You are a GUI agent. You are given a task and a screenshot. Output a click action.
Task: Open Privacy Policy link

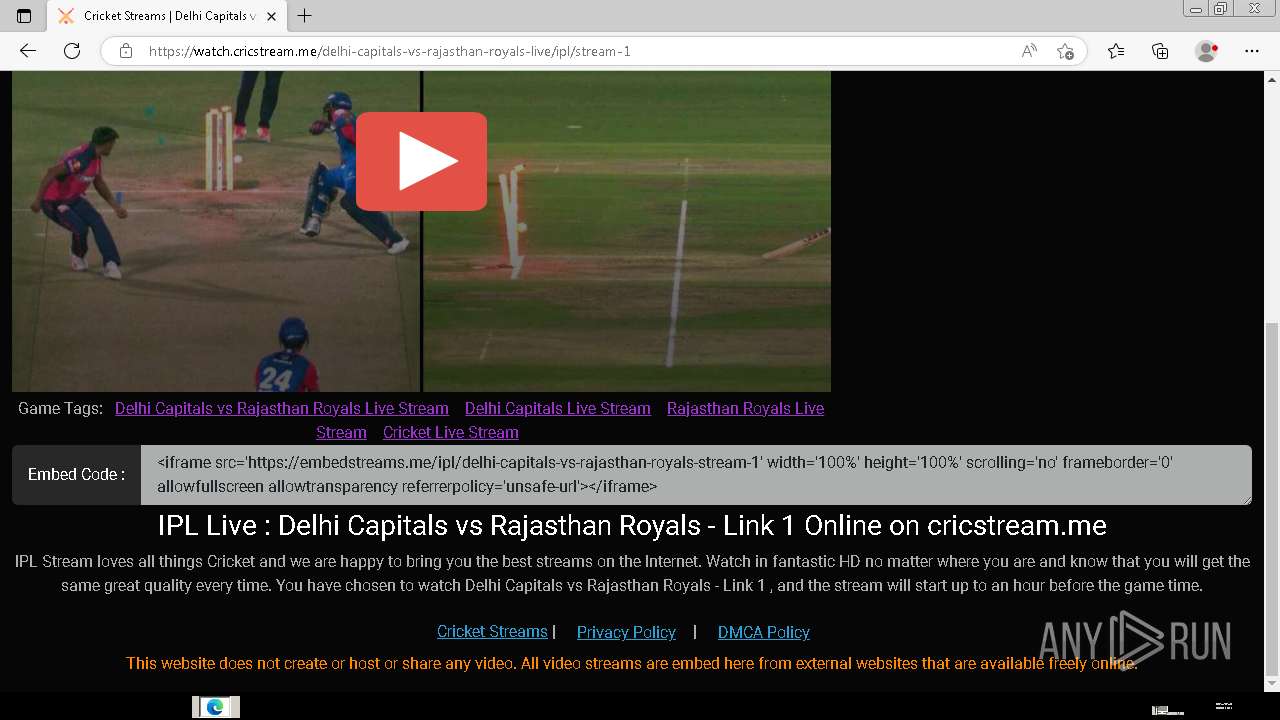[x=626, y=632]
